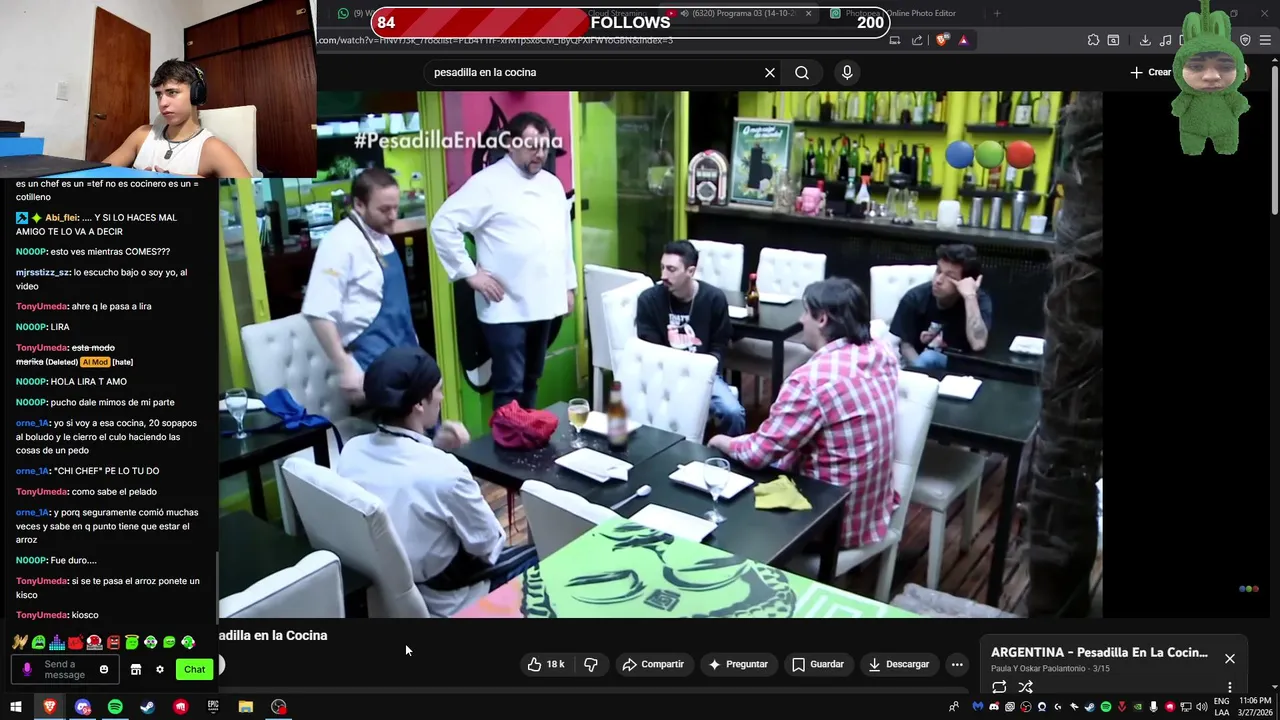Image resolution: width=1280 pixels, height=720 pixels.
Task: Open the Brave hamburger main menu
Action: click(1265, 40)
